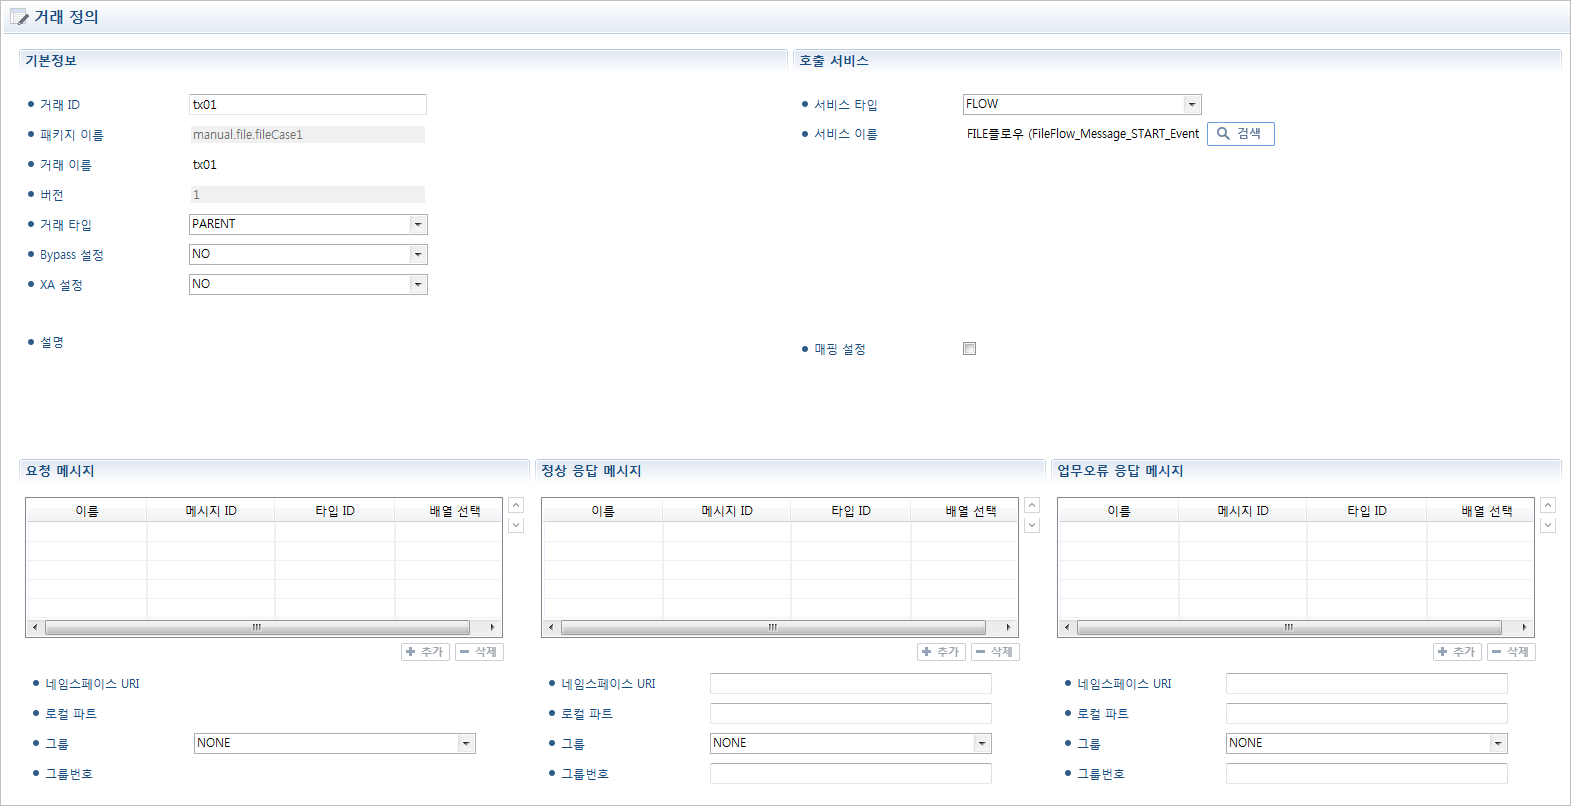Click 네임스페이스 URI field in 업무오류 응답 메시지
This screenshot has height=806, width=1571.
(1366, 684)
